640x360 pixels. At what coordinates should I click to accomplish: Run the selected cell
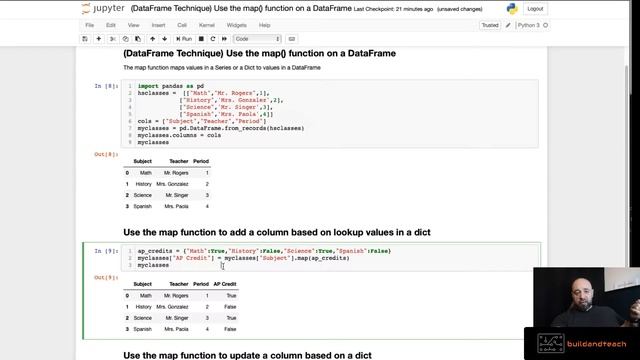[184, 39]
